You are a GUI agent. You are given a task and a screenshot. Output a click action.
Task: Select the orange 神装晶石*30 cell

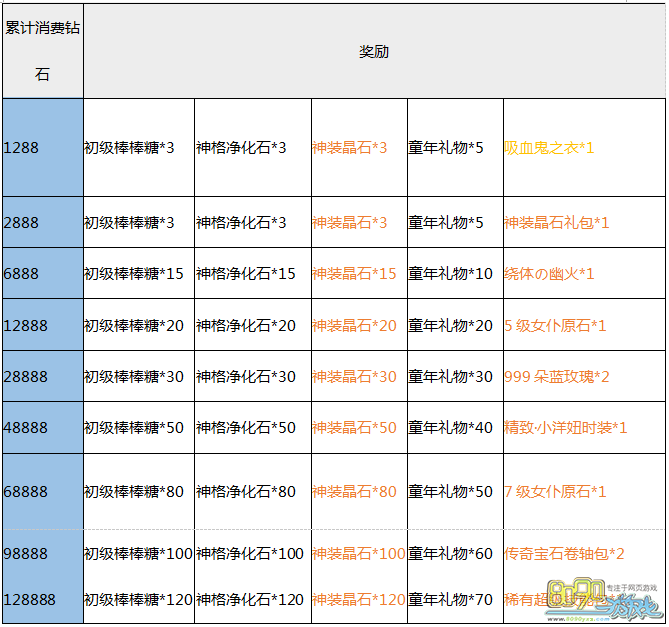pos(354,376)
